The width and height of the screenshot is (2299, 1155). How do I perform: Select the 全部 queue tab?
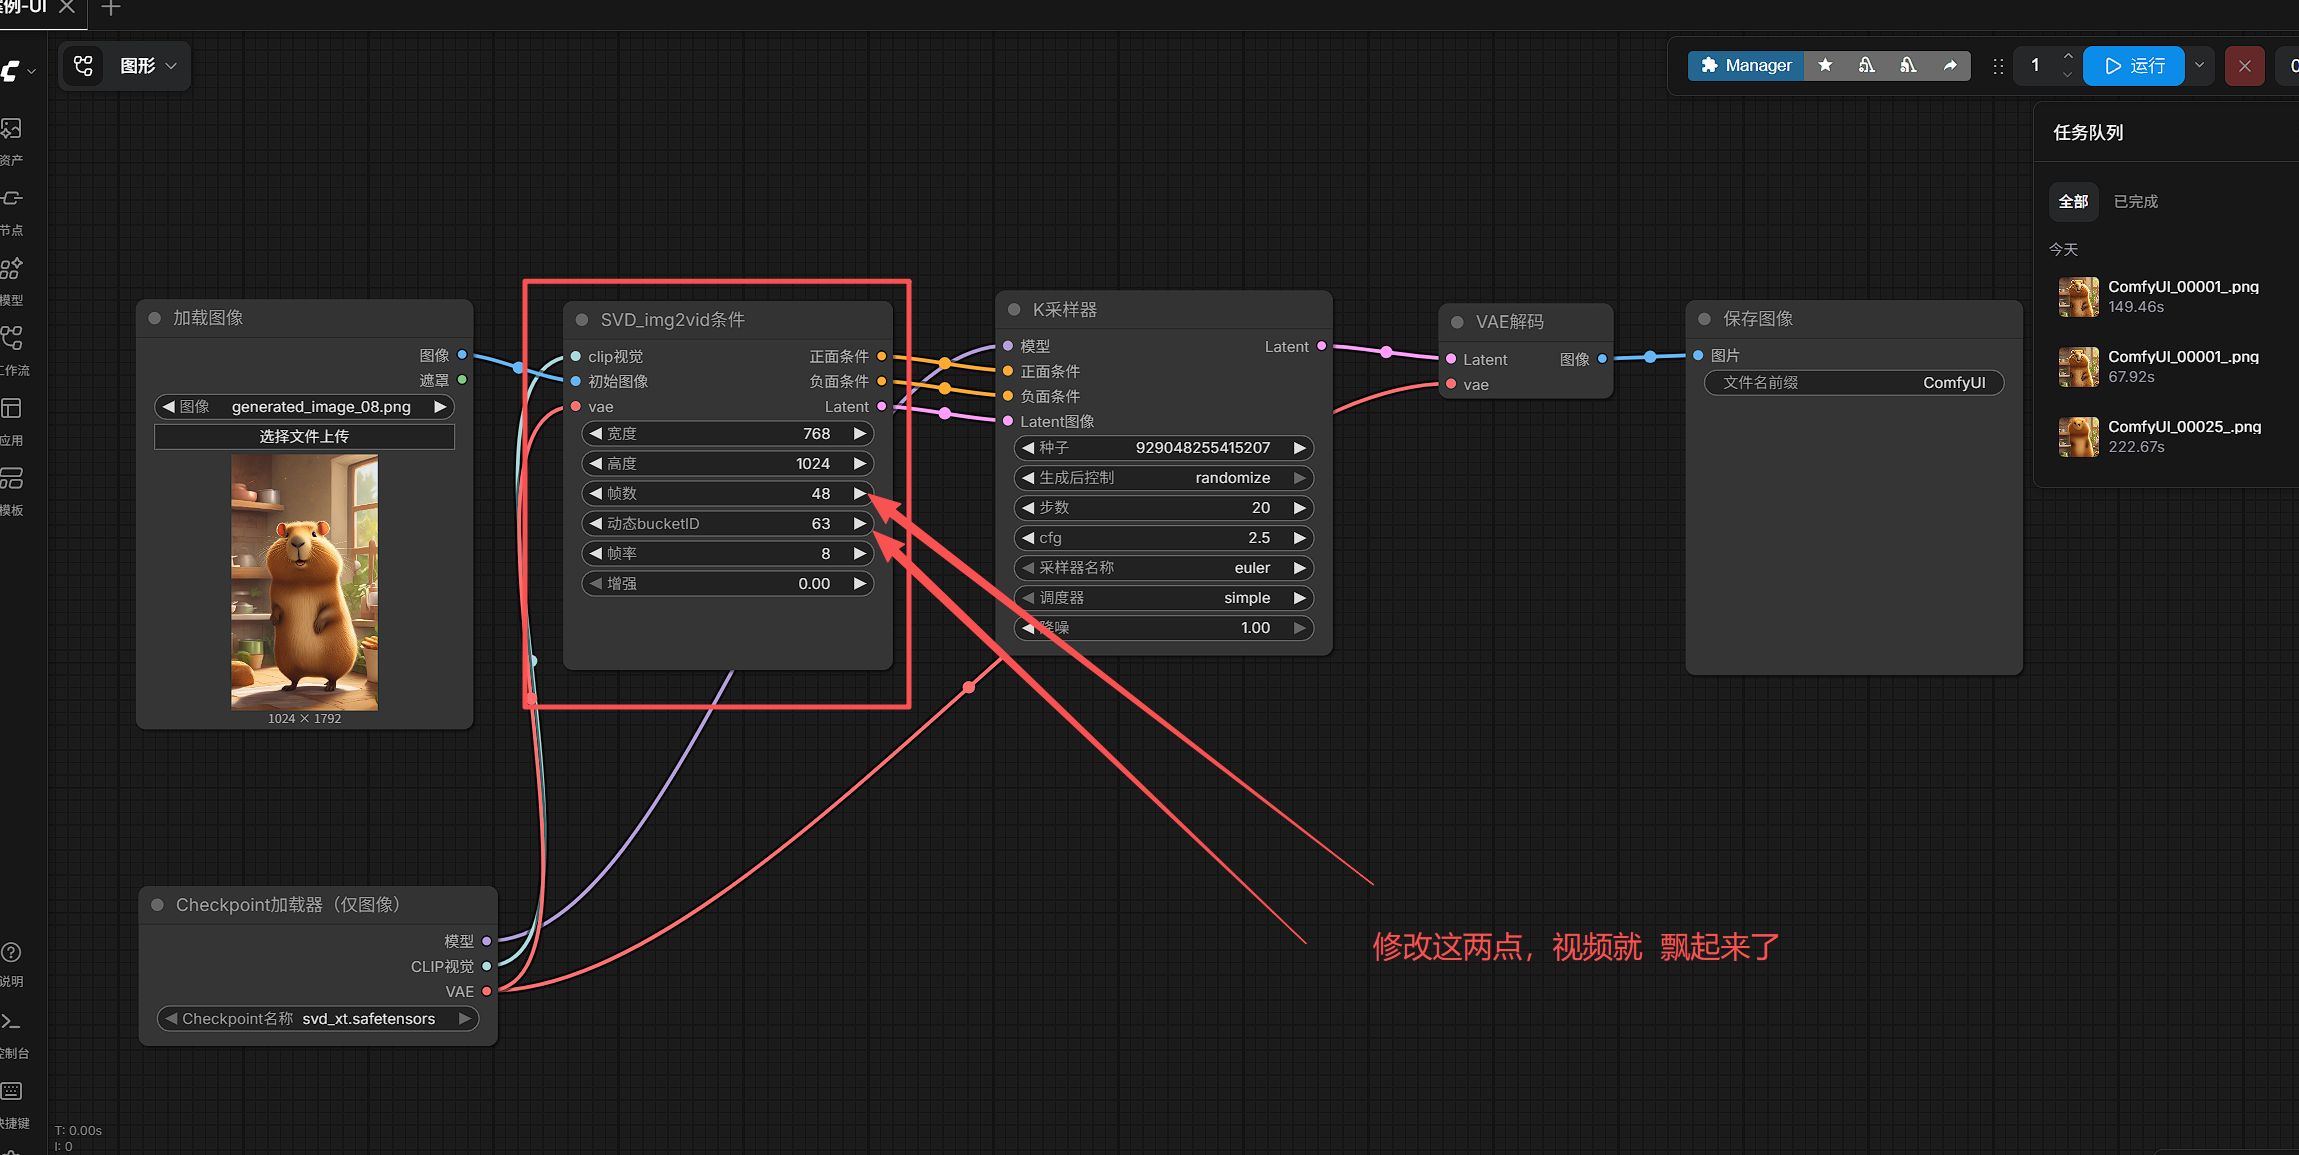(2073, 202)
